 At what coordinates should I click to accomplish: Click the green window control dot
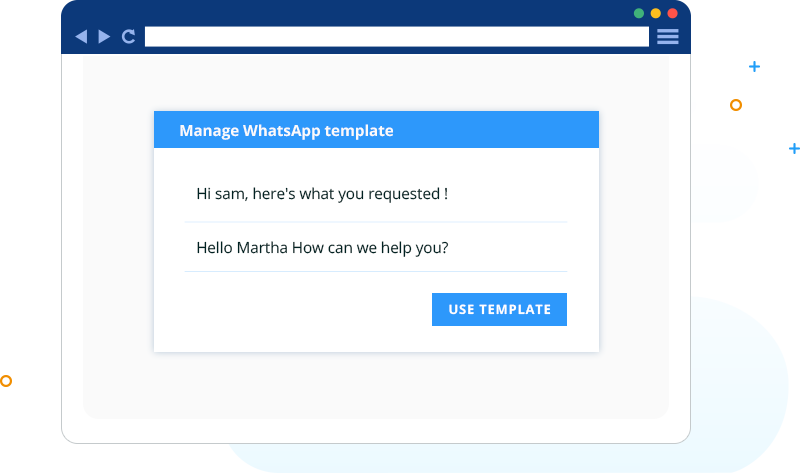click(x=639, y=13)
